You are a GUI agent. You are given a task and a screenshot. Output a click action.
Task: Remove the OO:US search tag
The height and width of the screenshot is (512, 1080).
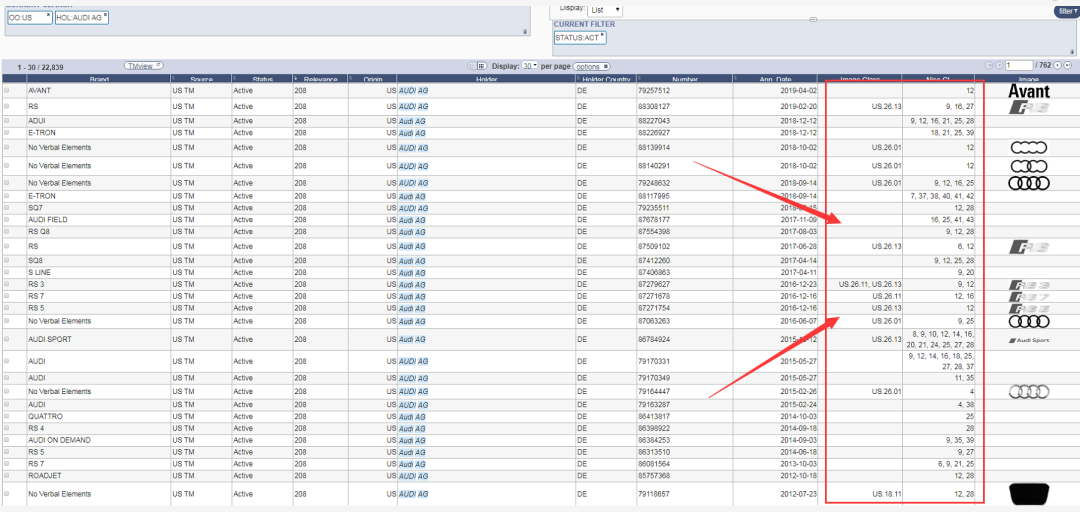click(48, 14)
